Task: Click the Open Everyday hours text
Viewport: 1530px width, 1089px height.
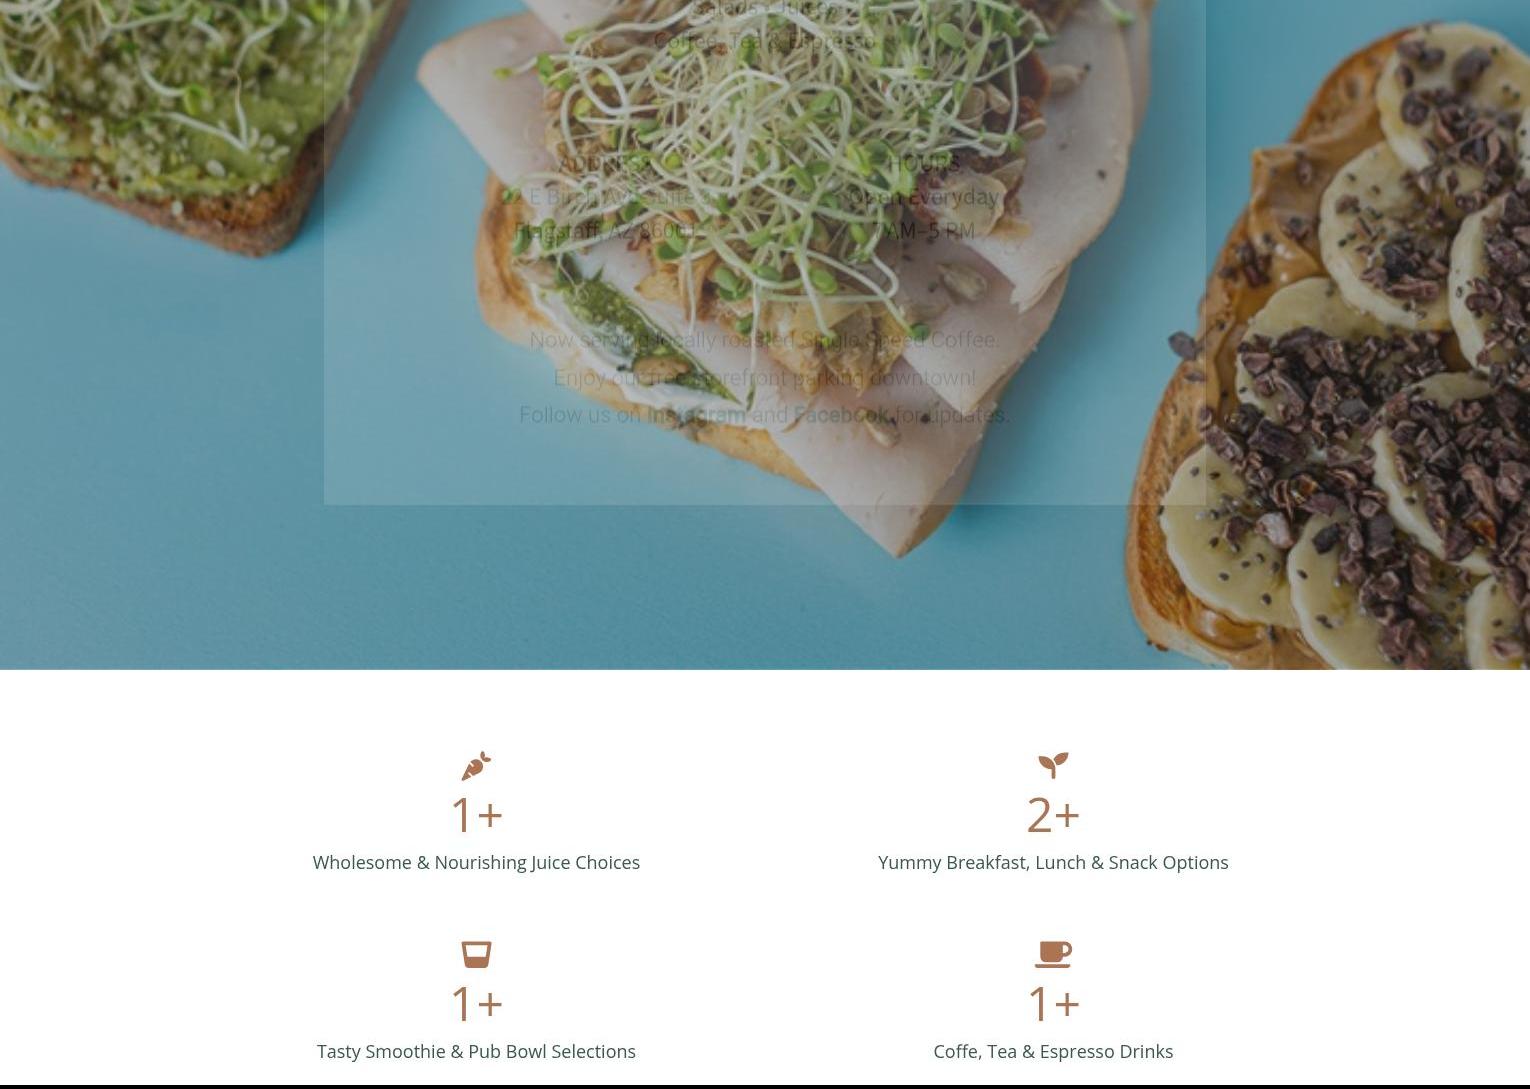Action: 924,197
